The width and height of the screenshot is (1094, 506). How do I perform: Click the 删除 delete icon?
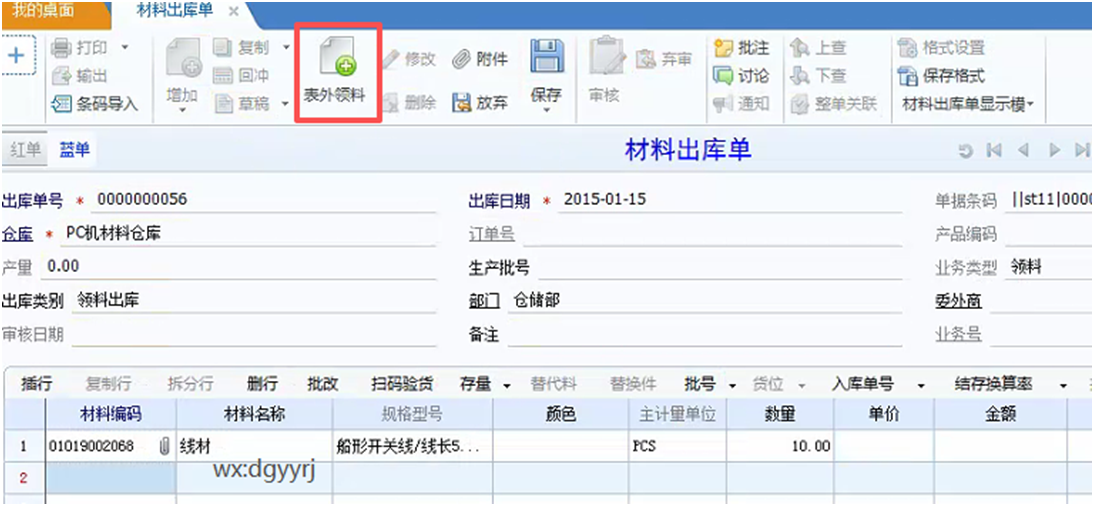click(390, 103)
